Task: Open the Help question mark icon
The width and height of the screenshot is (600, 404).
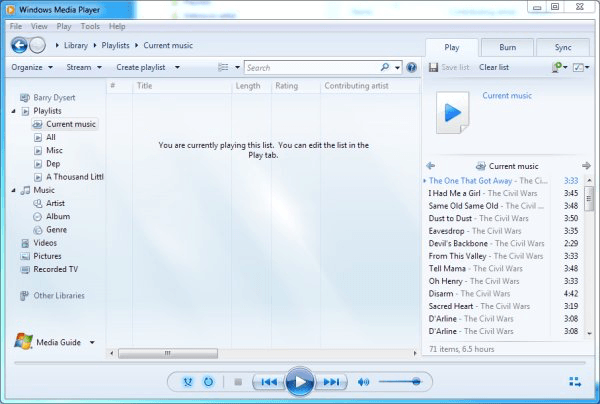Action: [411, 68]
